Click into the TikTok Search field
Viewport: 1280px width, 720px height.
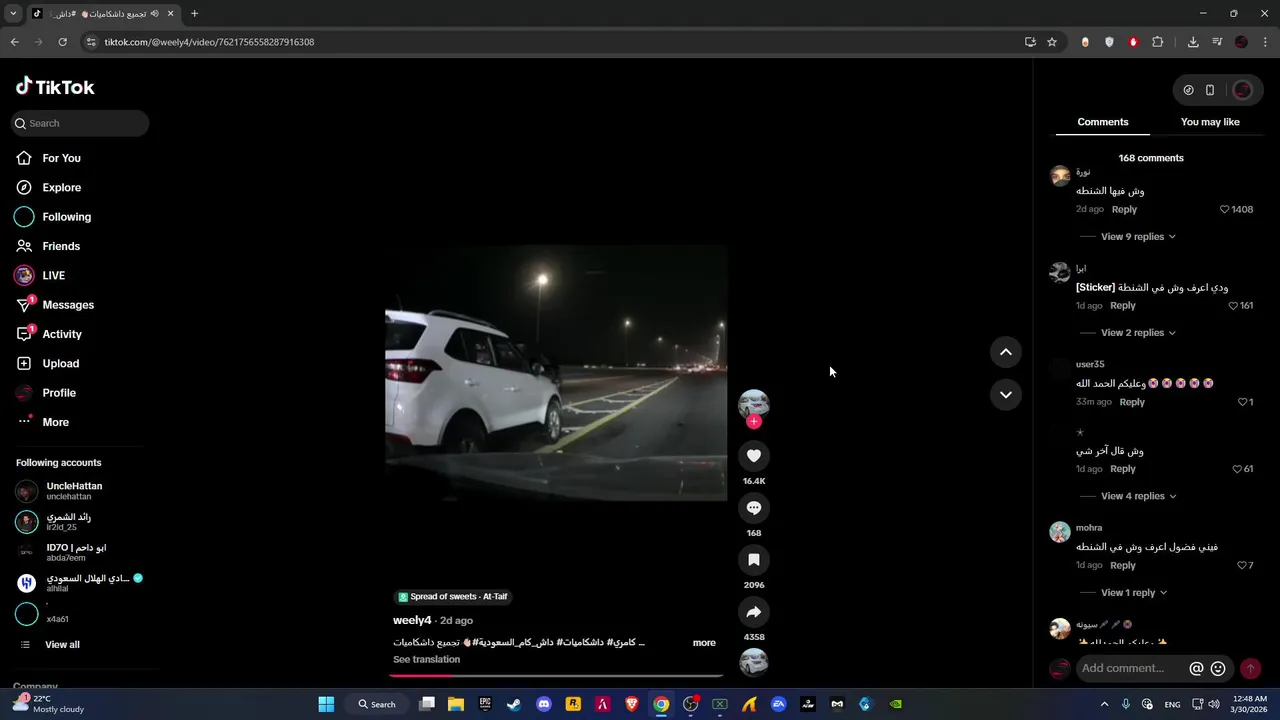(x=80, y=123)
